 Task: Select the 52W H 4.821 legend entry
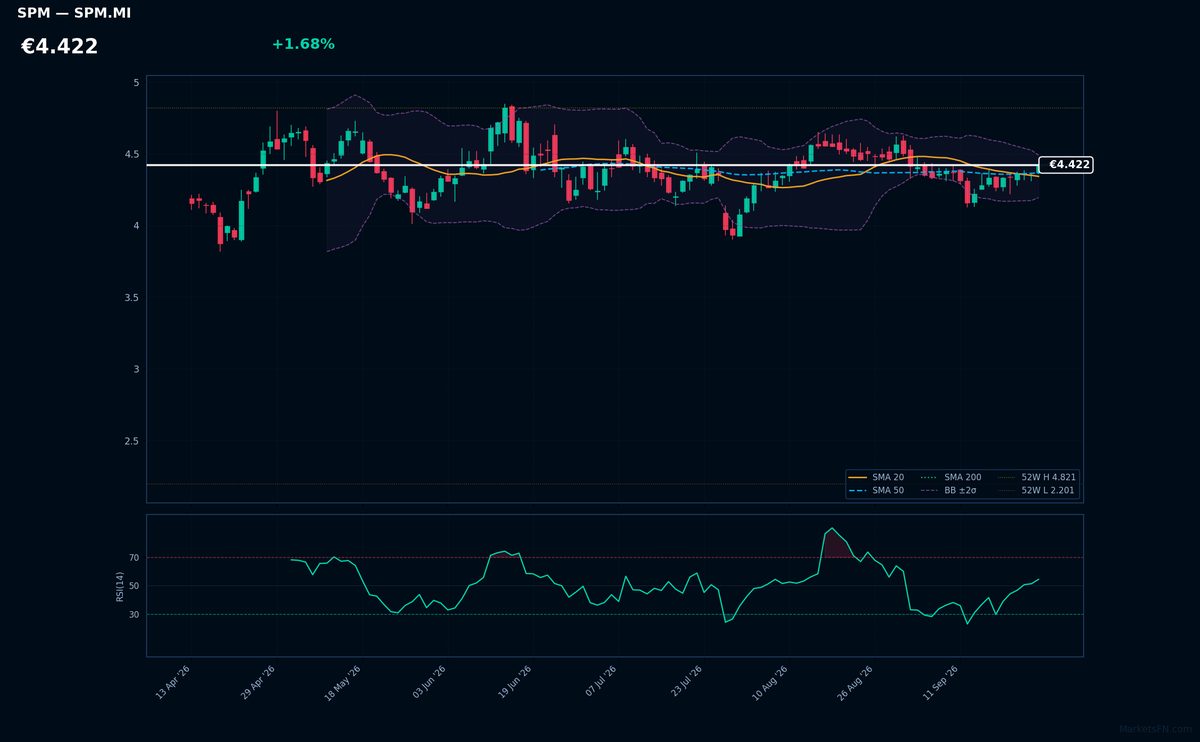(x=1037, y=478)
